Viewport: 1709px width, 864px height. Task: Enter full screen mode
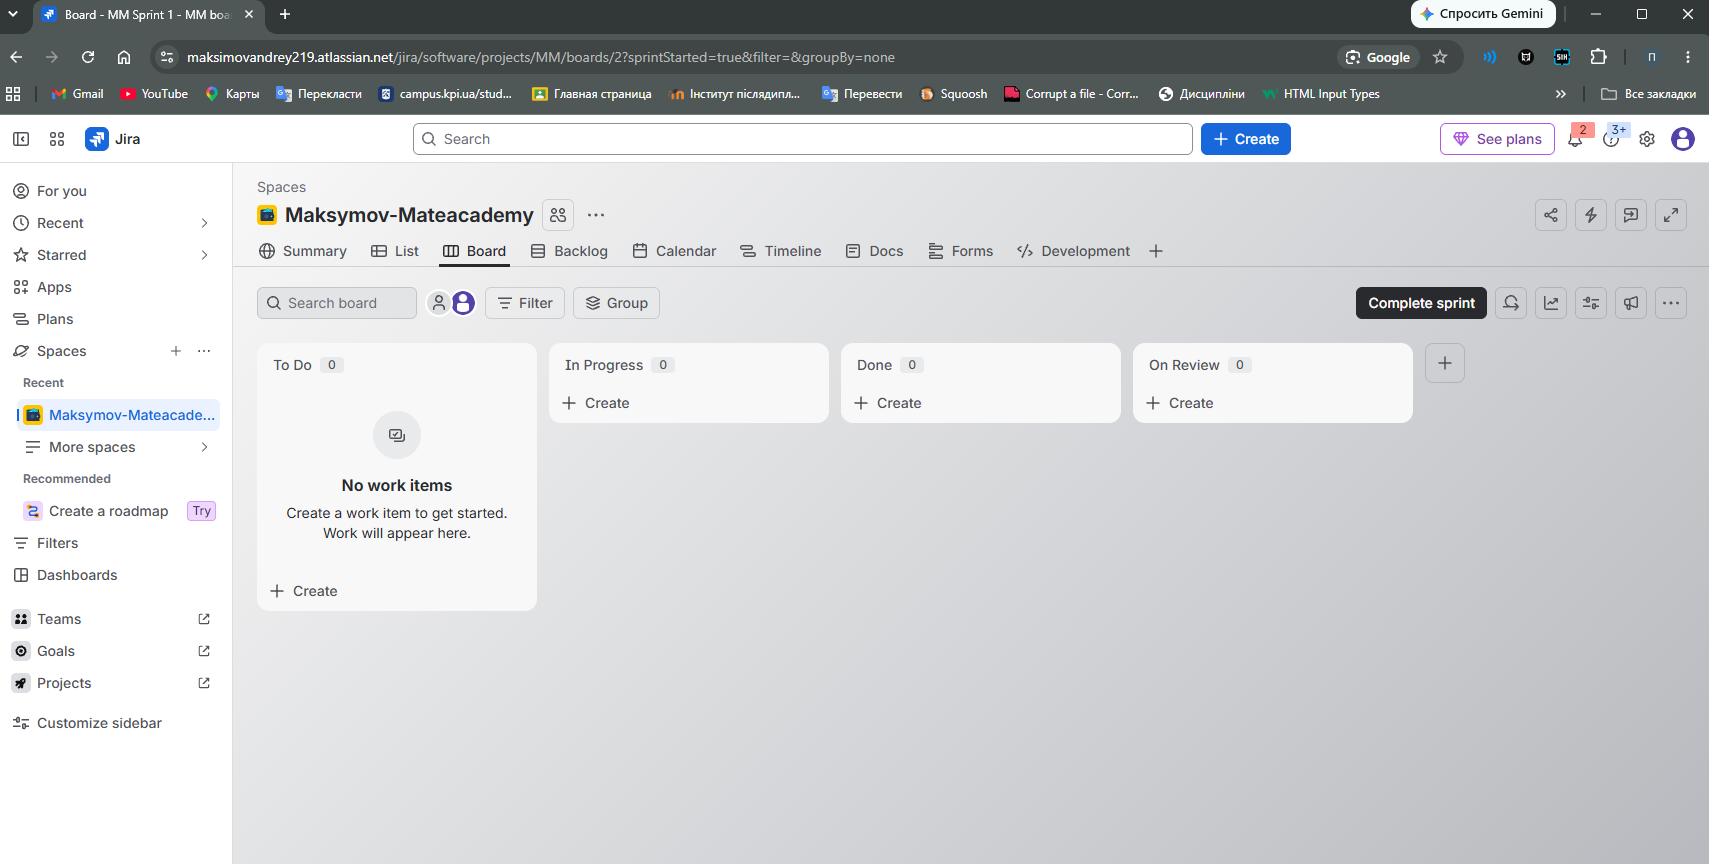pos(1671,215)
